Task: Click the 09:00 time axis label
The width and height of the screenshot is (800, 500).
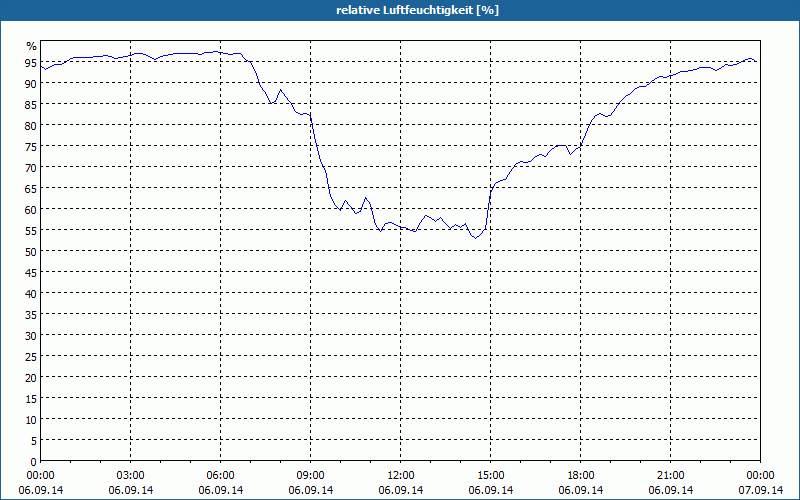Action: [x=311, y=475]
